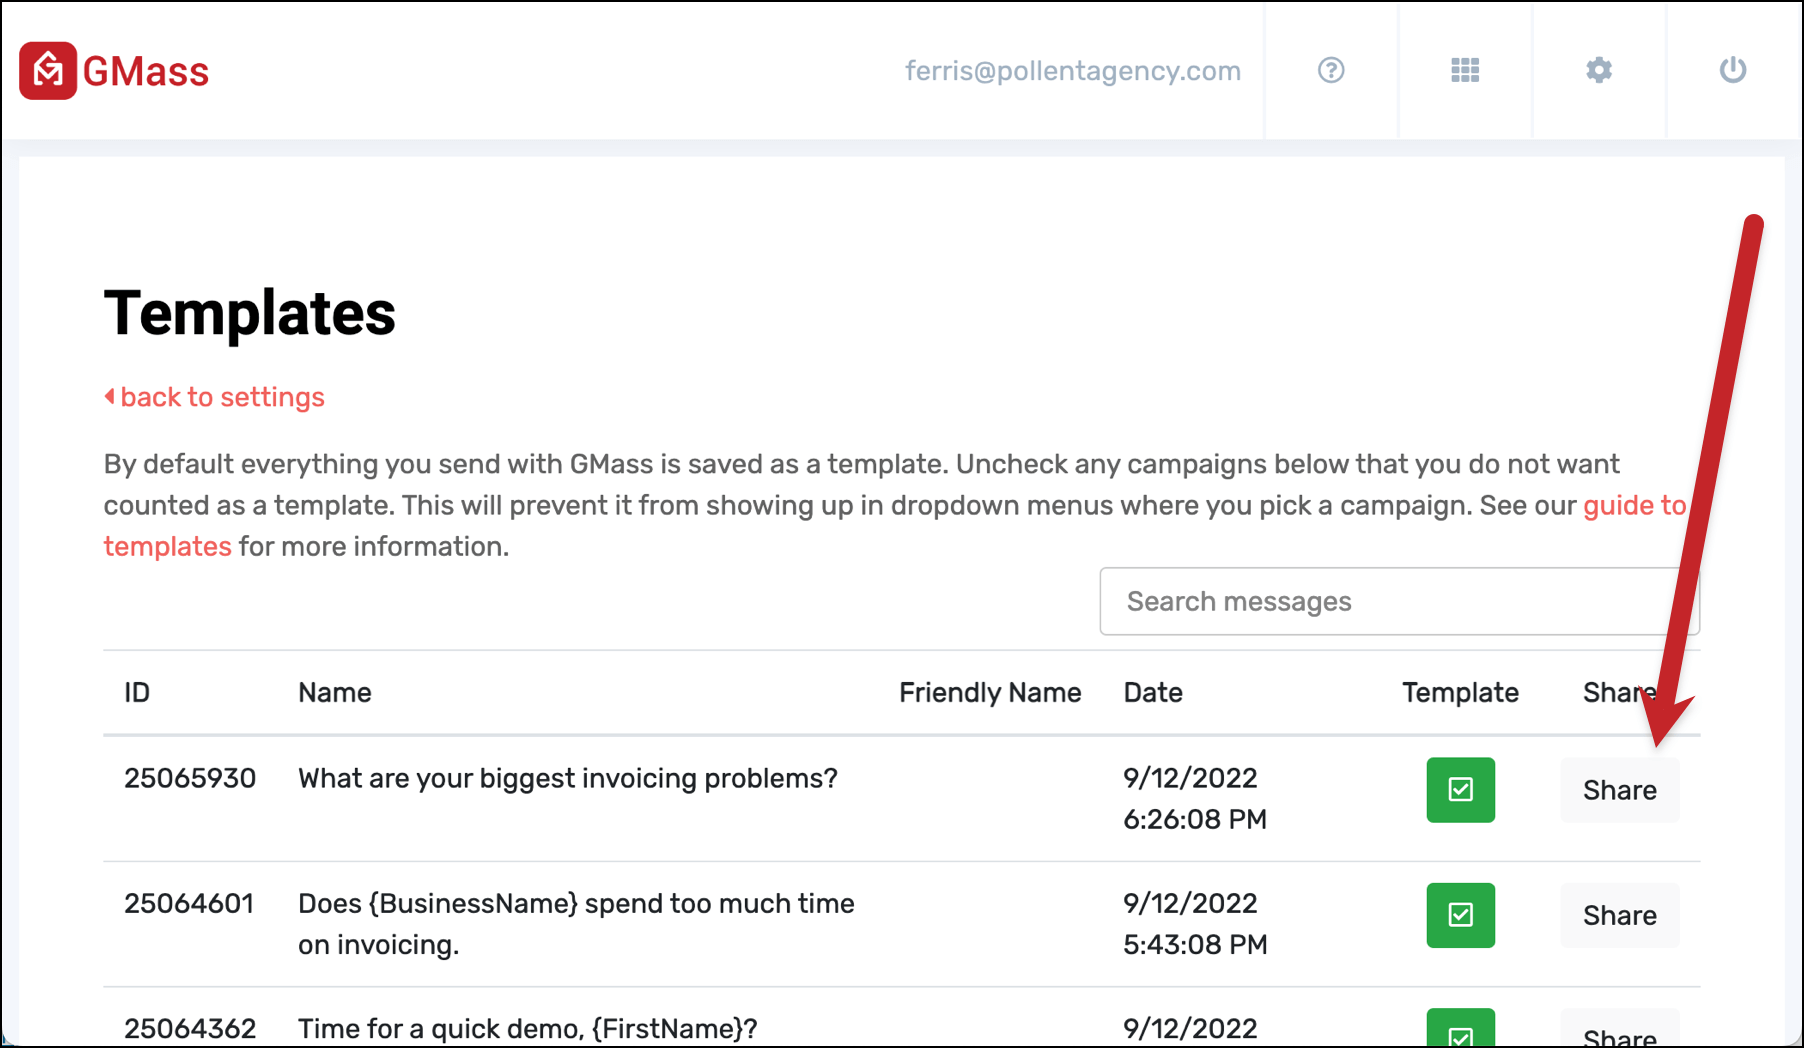Click the ferris@pollentagency.com account email
The image size is (1804, 1048).
[1073, 71]
